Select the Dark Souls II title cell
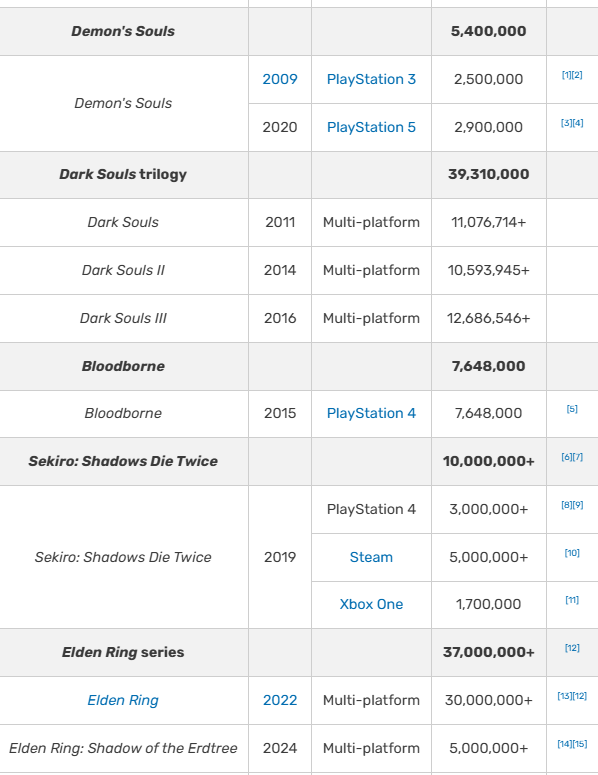 click(123, 270)
